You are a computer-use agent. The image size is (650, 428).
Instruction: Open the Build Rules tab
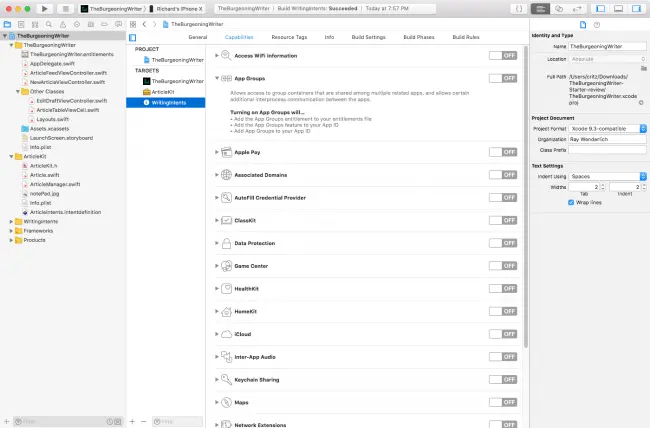(x=466, y=37)
